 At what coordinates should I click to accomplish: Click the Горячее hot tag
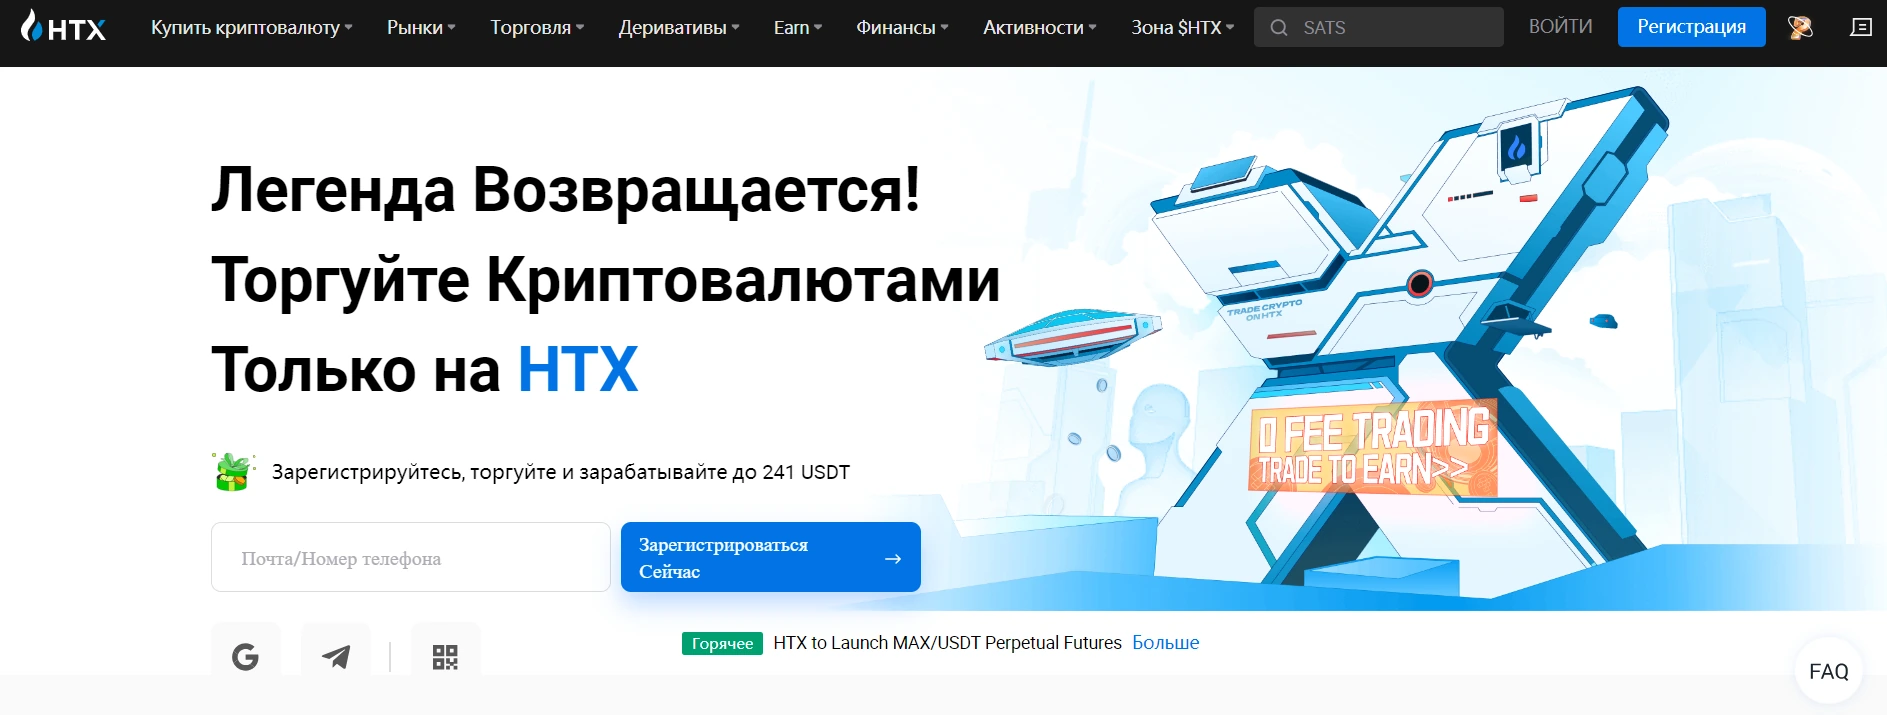[722, 643]
